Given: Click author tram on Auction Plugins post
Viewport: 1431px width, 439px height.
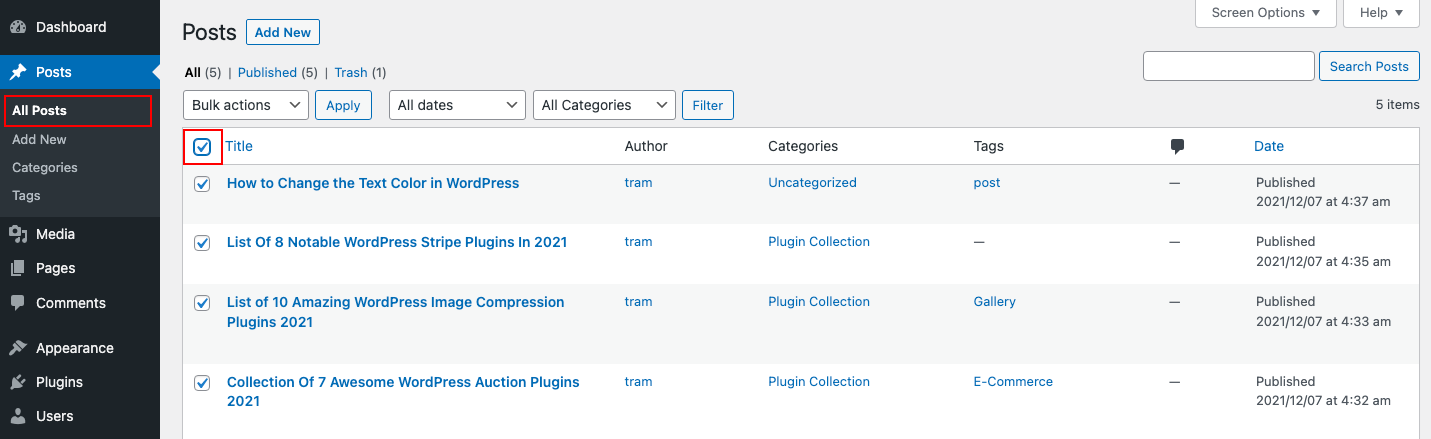Looking at the screenshot, I should [x=638, y=382].
